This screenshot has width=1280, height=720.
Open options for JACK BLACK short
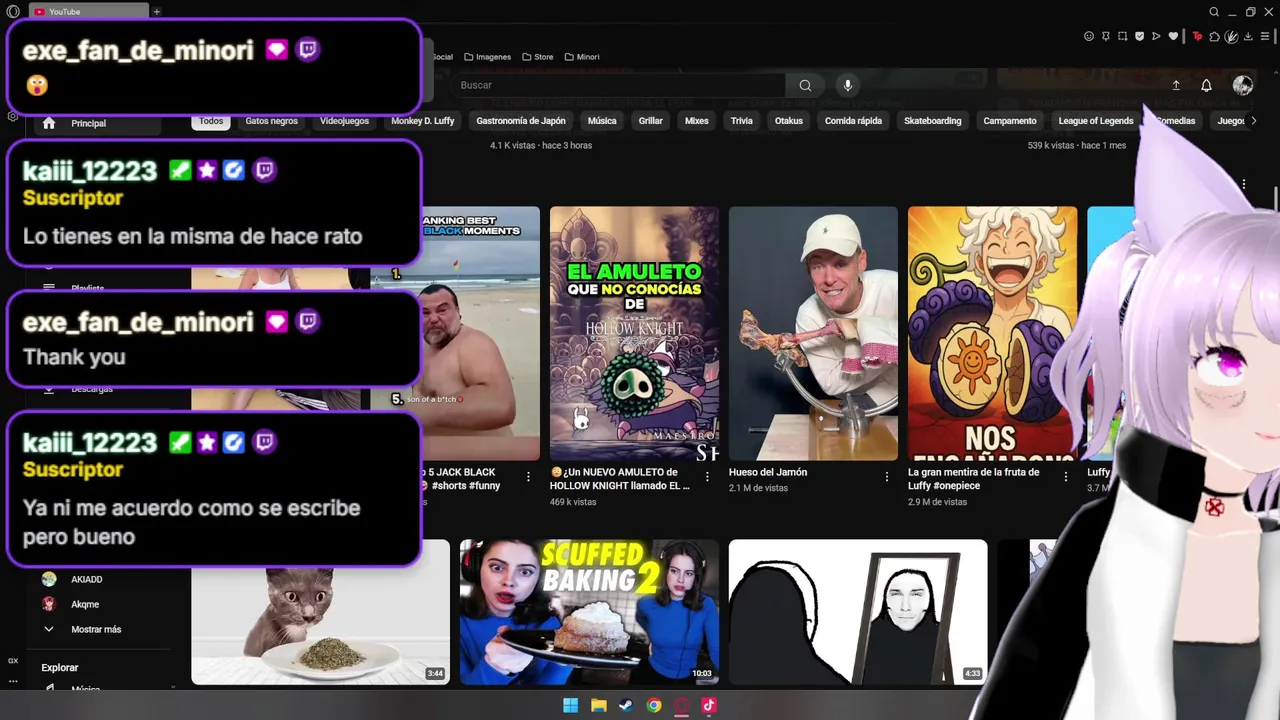528,477
